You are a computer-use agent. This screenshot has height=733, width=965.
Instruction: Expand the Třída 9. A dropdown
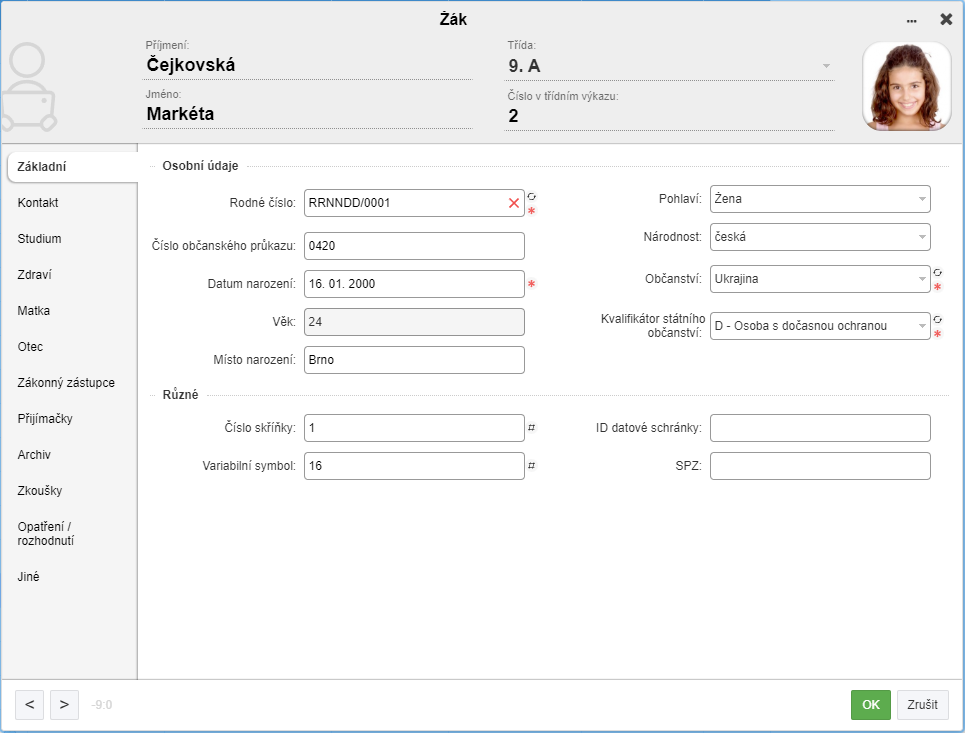(827, 66)
